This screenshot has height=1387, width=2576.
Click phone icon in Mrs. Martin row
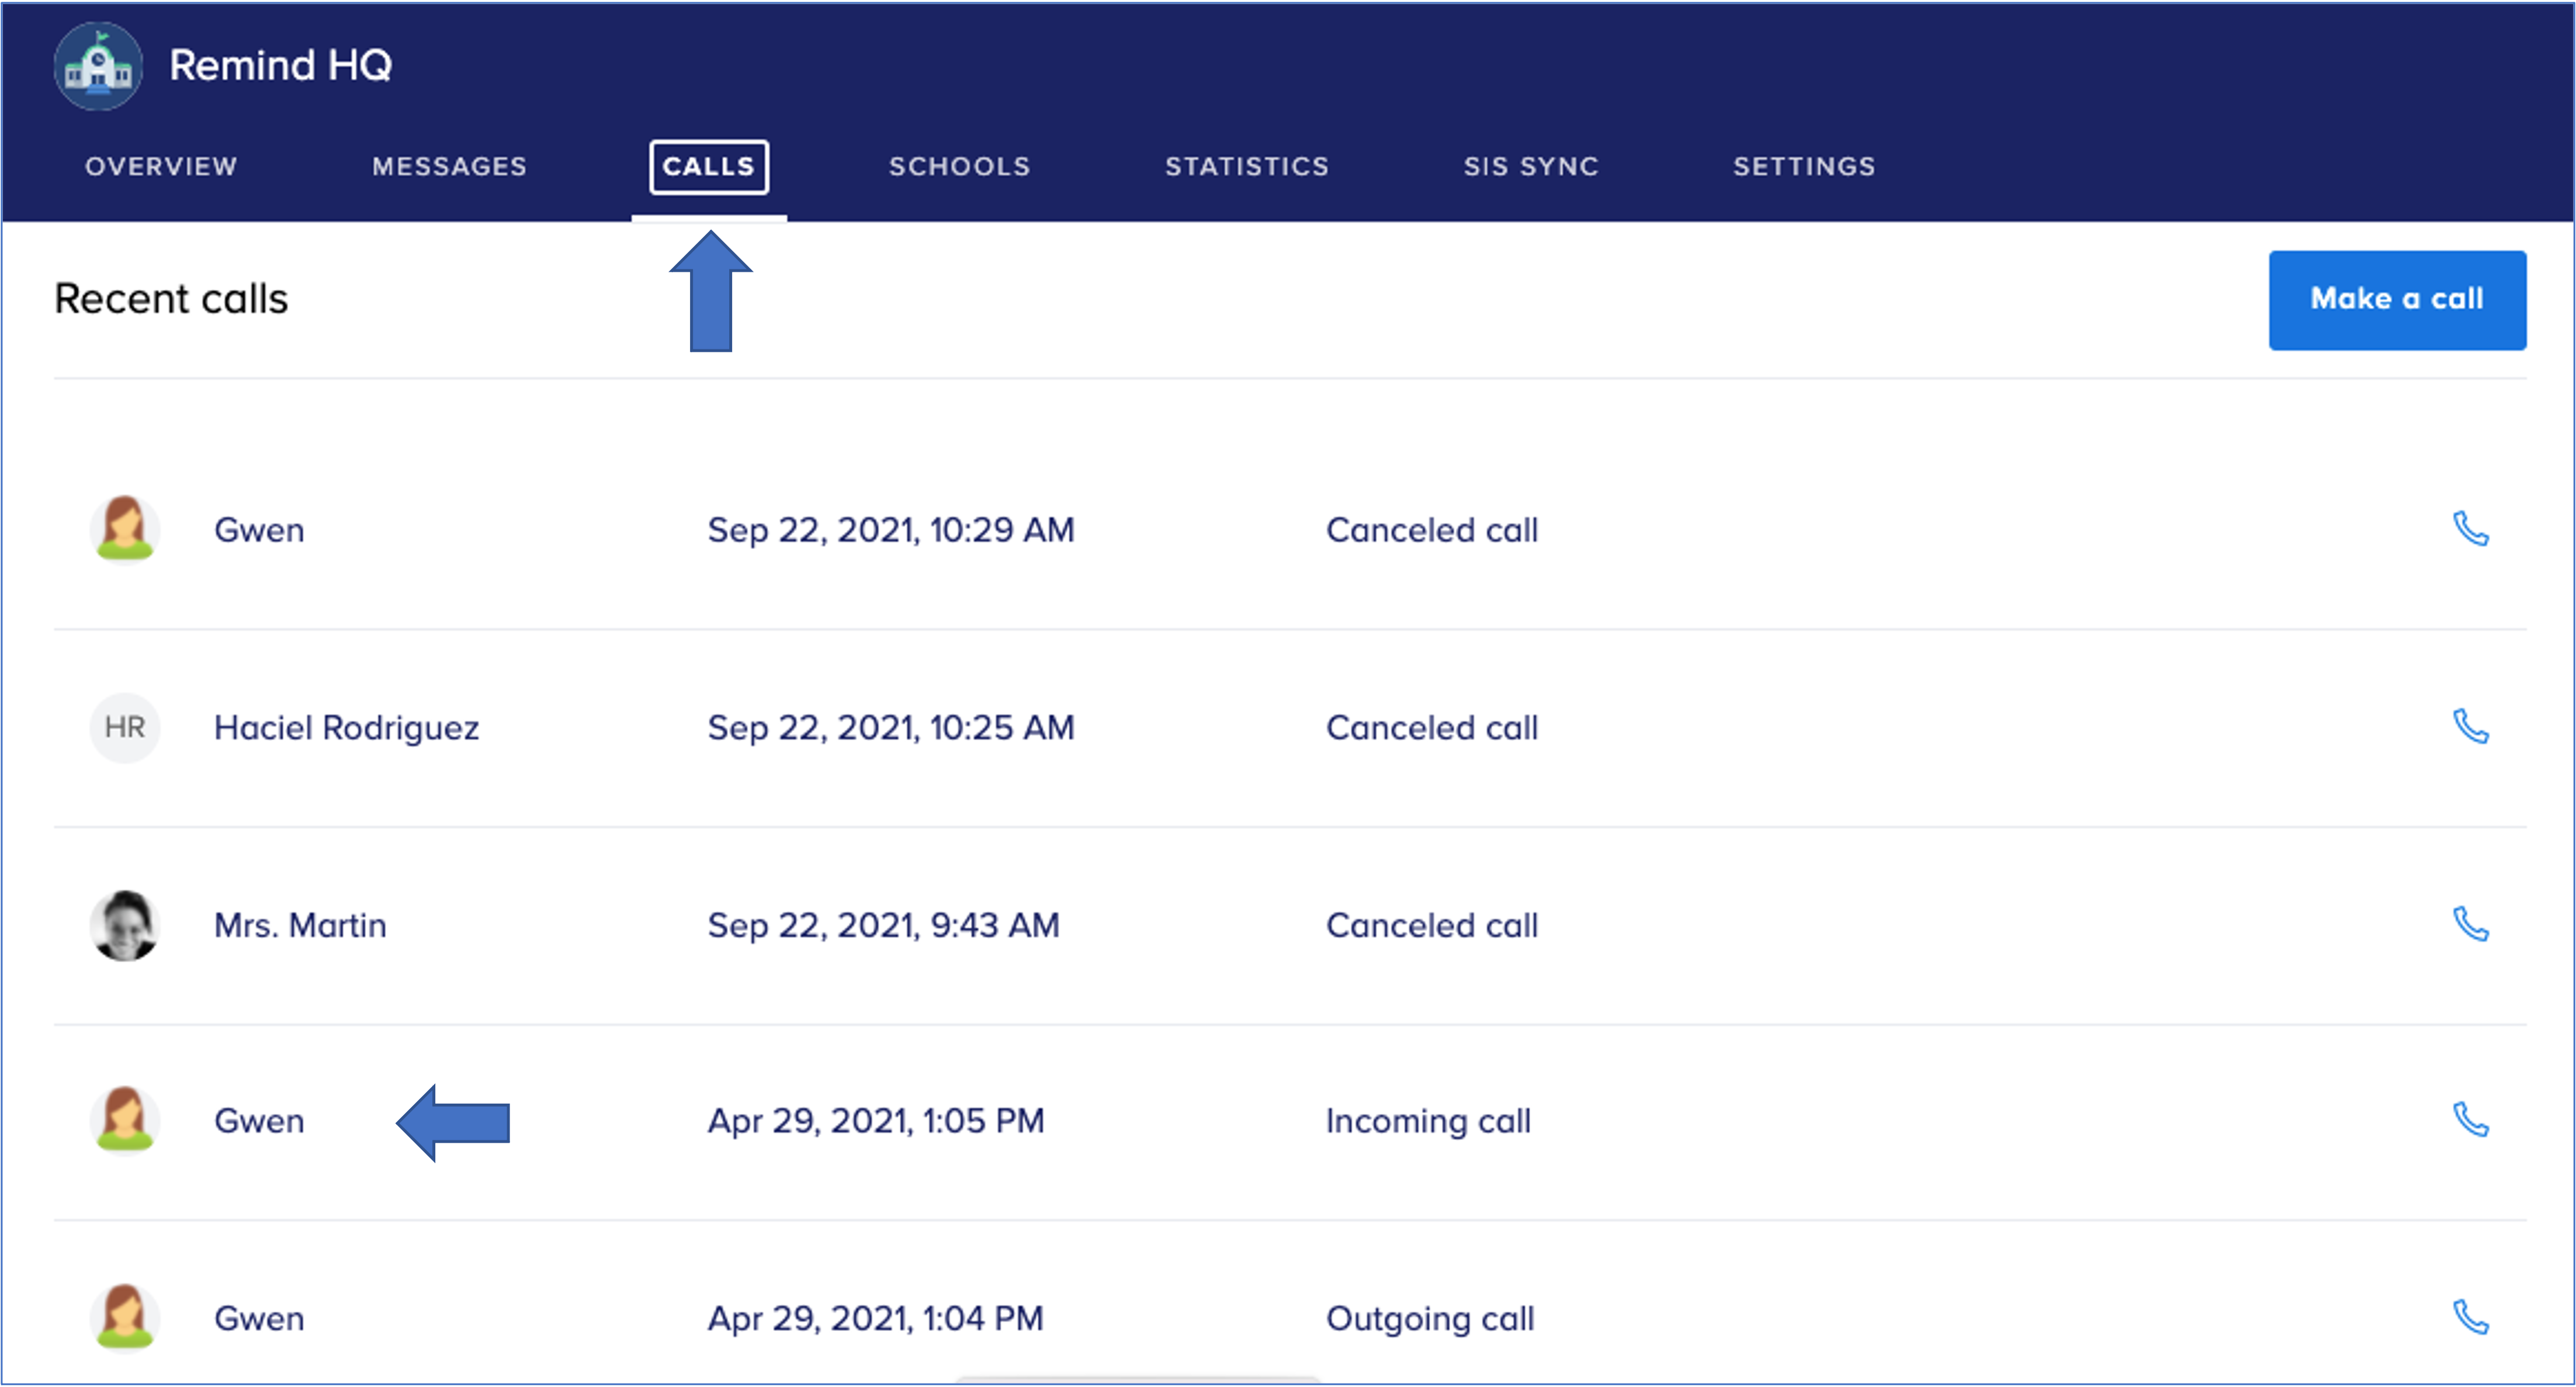pos(2470,925)
